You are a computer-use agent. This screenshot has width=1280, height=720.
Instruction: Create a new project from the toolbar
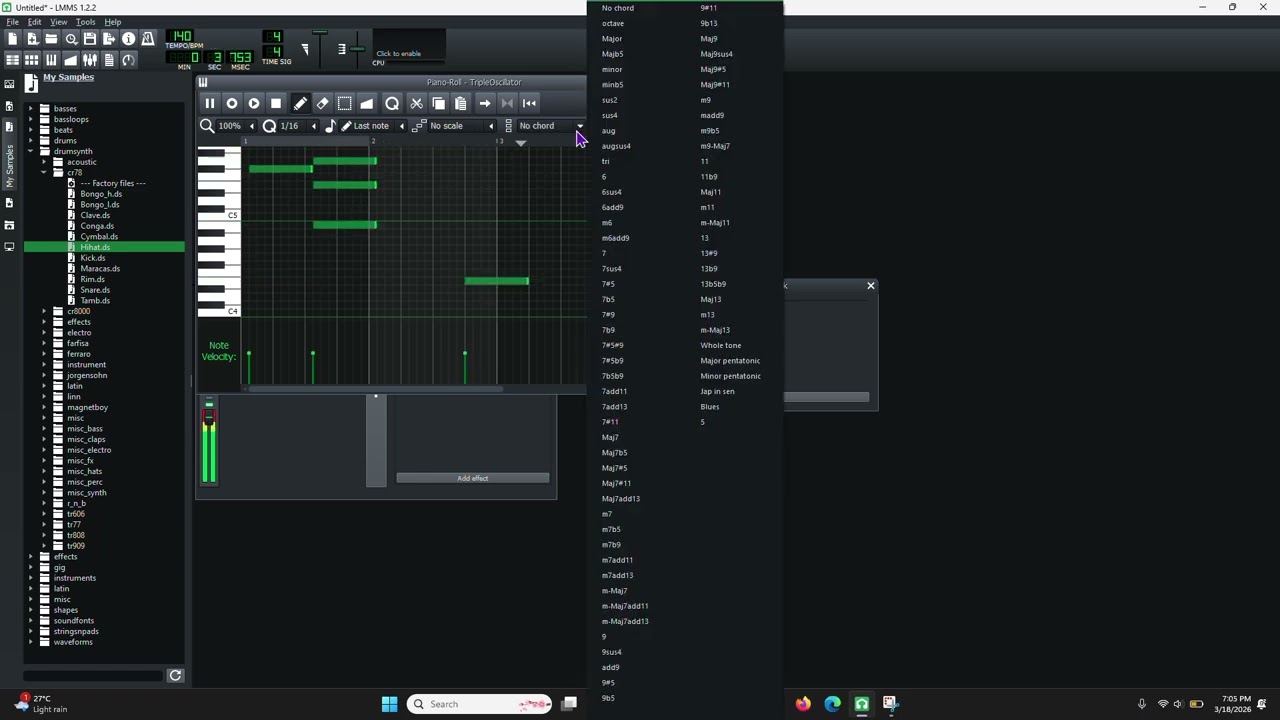tap(12, 39)
